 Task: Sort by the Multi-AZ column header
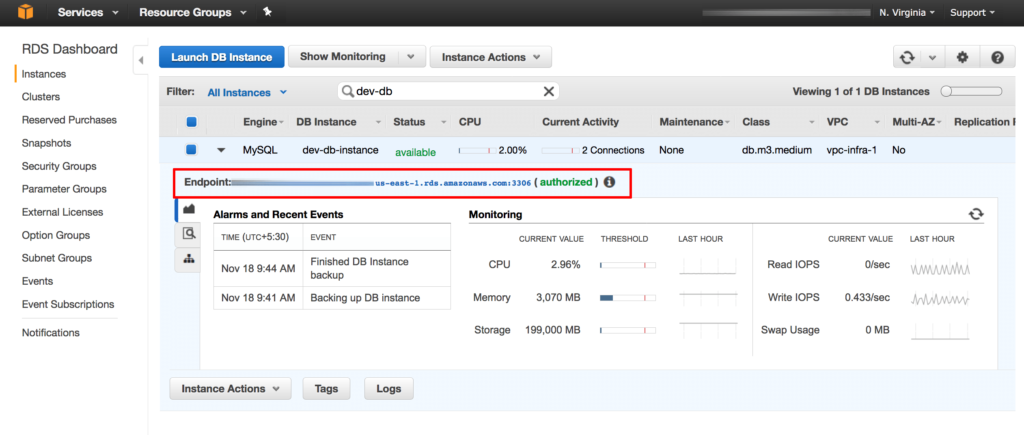click(916, 122)
